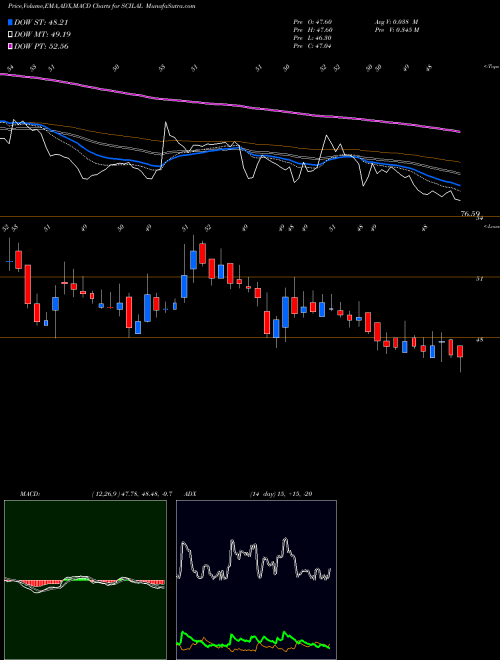Click the 'Pre O: 47.60' open value
Screen dimensions: 500x660
click(313, 21)
